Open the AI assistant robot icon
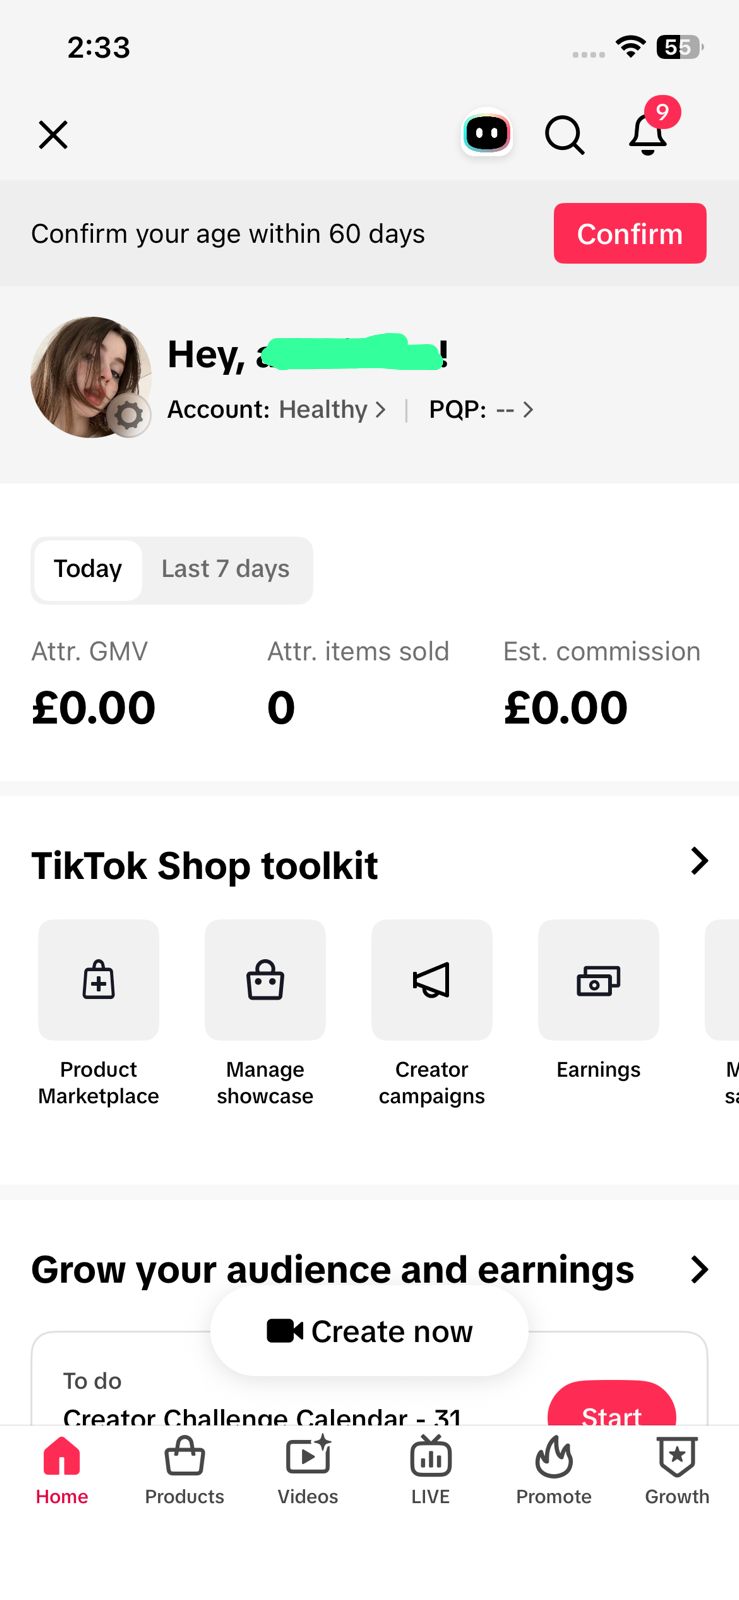 (x=487, y=133)
